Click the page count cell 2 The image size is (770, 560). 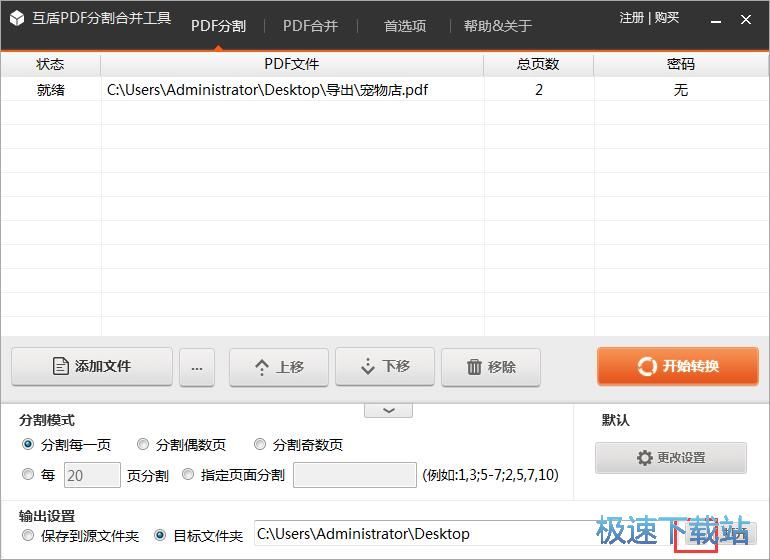point(539,90)
